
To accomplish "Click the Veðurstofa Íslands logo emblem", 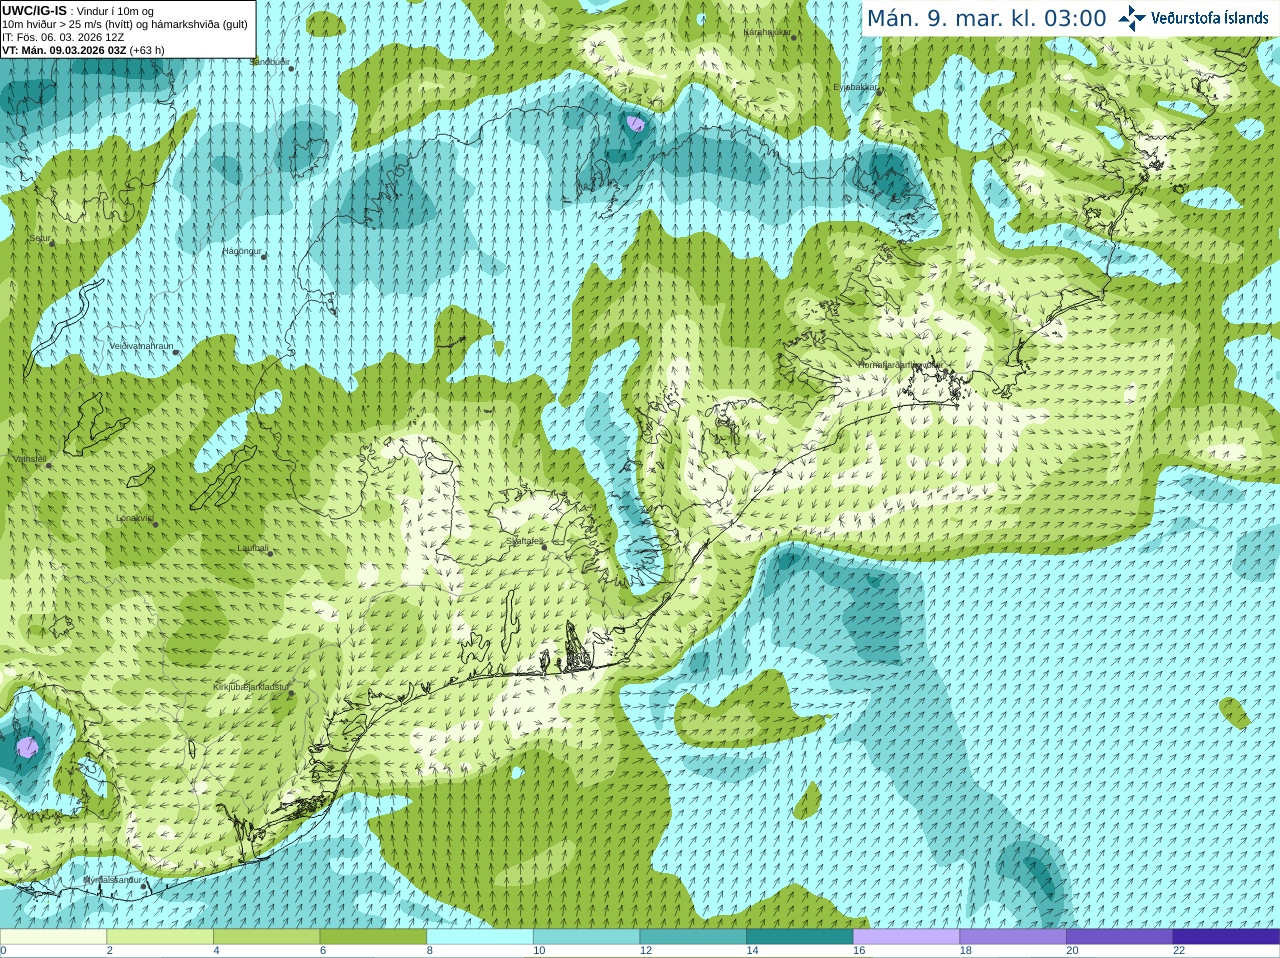I will click(1132, 18).
